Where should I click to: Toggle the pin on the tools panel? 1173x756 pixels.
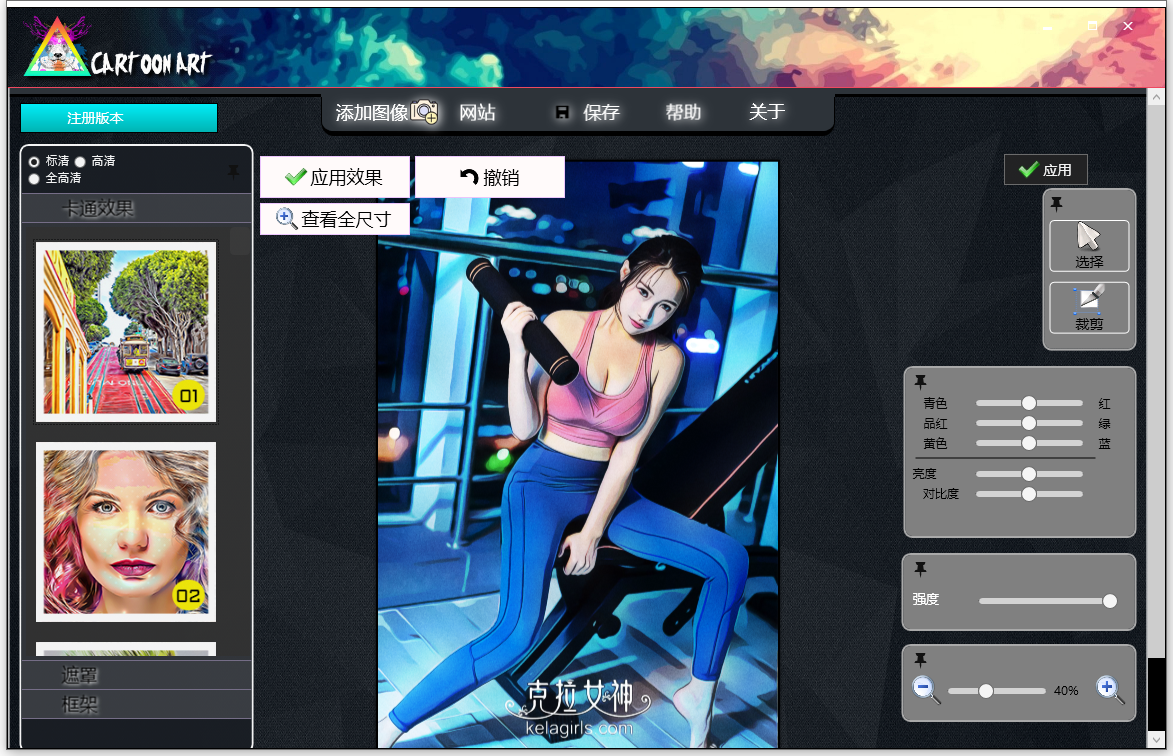(1056, 203)
